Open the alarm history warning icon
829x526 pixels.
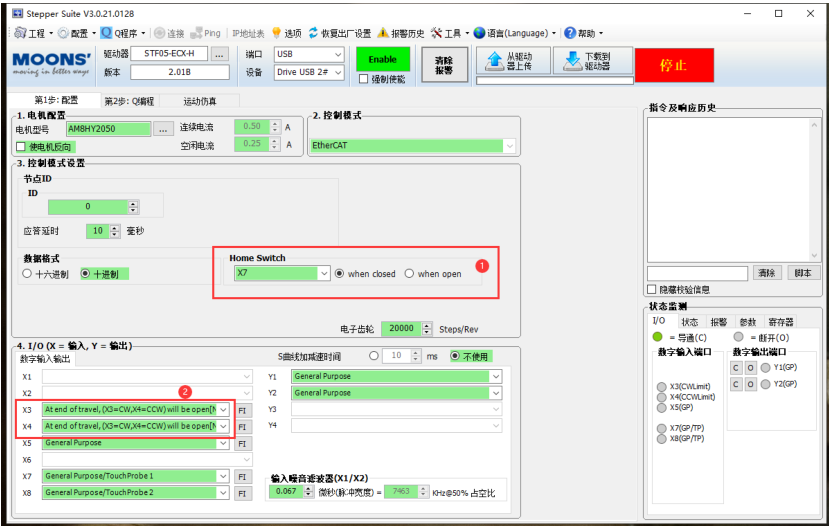tap(383, 33)
